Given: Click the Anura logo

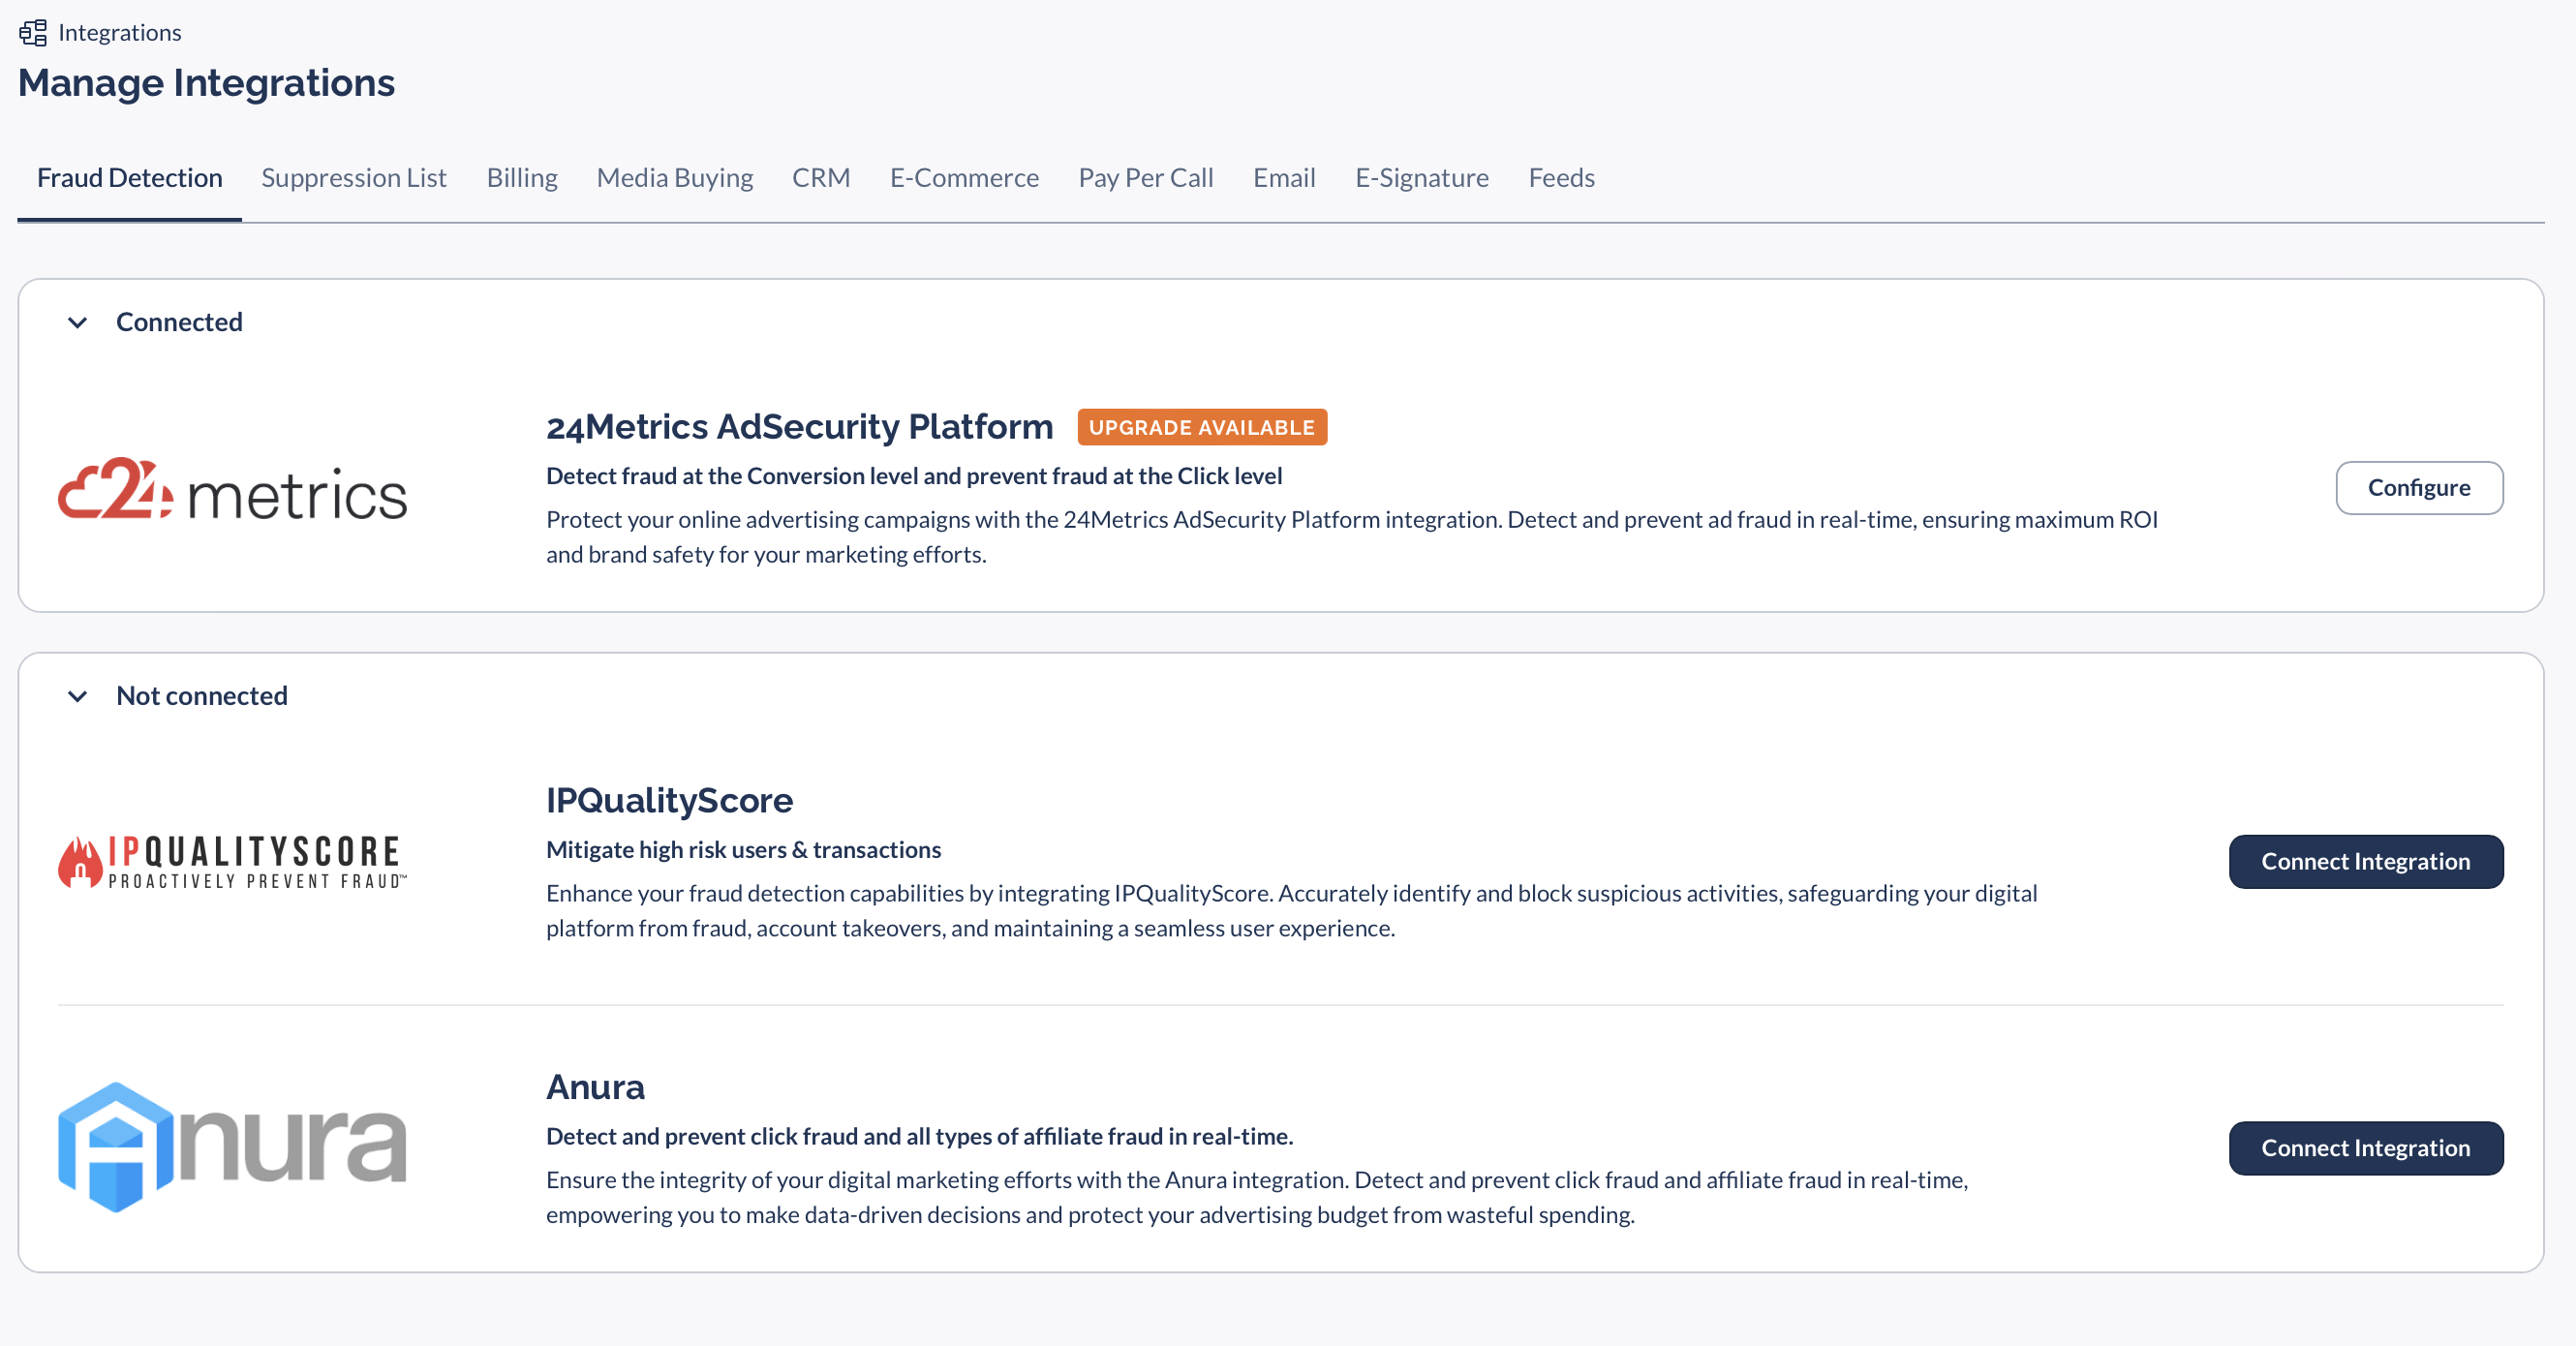Looking at the screenshot, I should point(232,1147).
